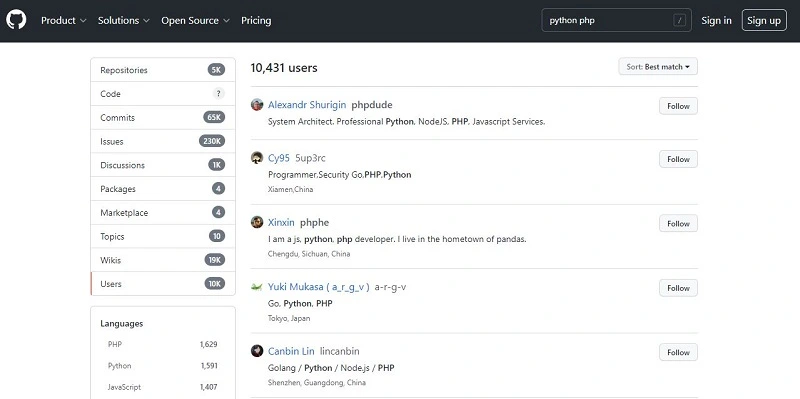Viewport: 800px width, 399px height.
Task: Click the slash shortcut icon in search
Action: tap(679, 20)
